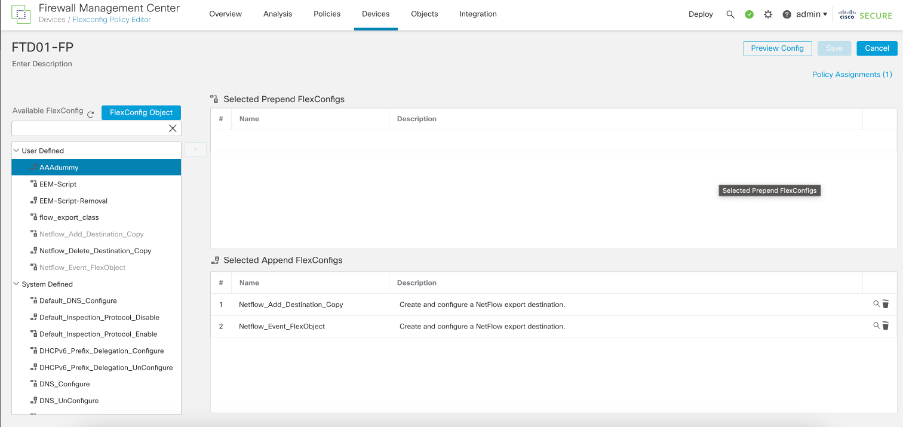Click the Cancel button
The height and width of the screenshot is (428, 904).
pos(877,48)
